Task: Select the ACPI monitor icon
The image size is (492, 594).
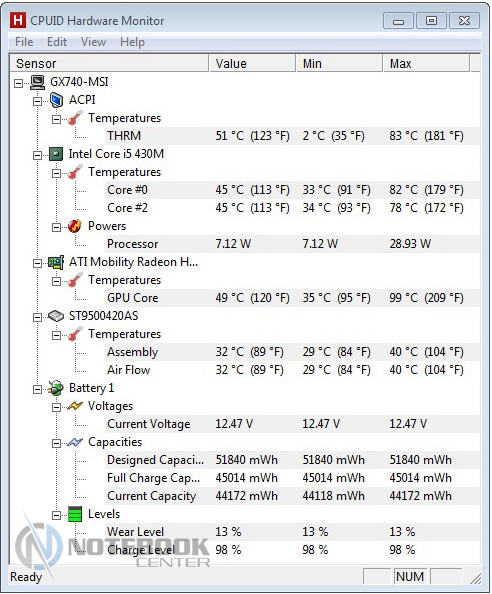Action: (56, 100)
